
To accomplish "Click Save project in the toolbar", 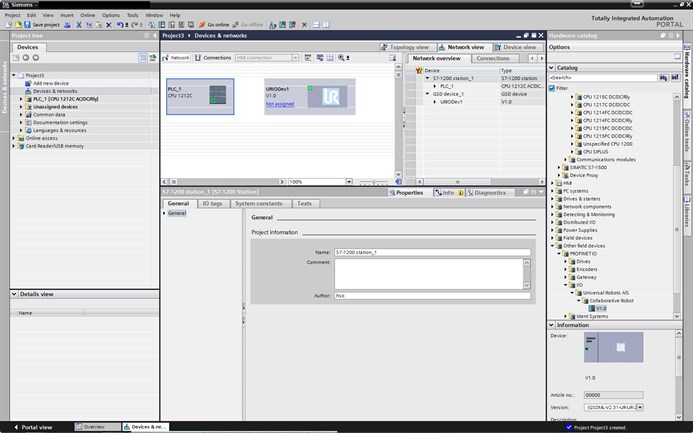I will (42, 25).
